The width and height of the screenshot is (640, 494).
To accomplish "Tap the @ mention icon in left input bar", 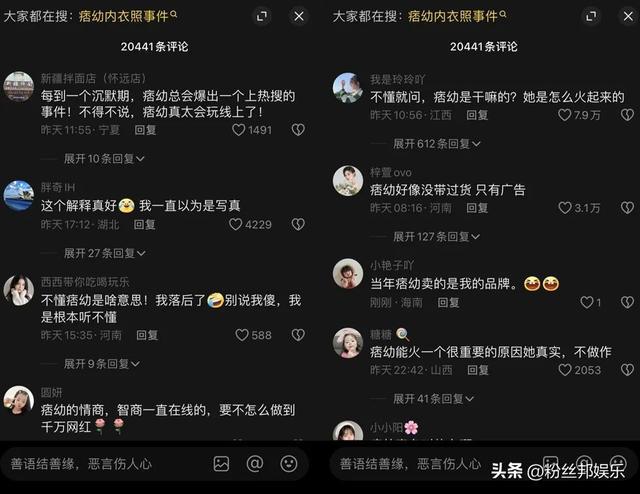I will click(255, 464).
